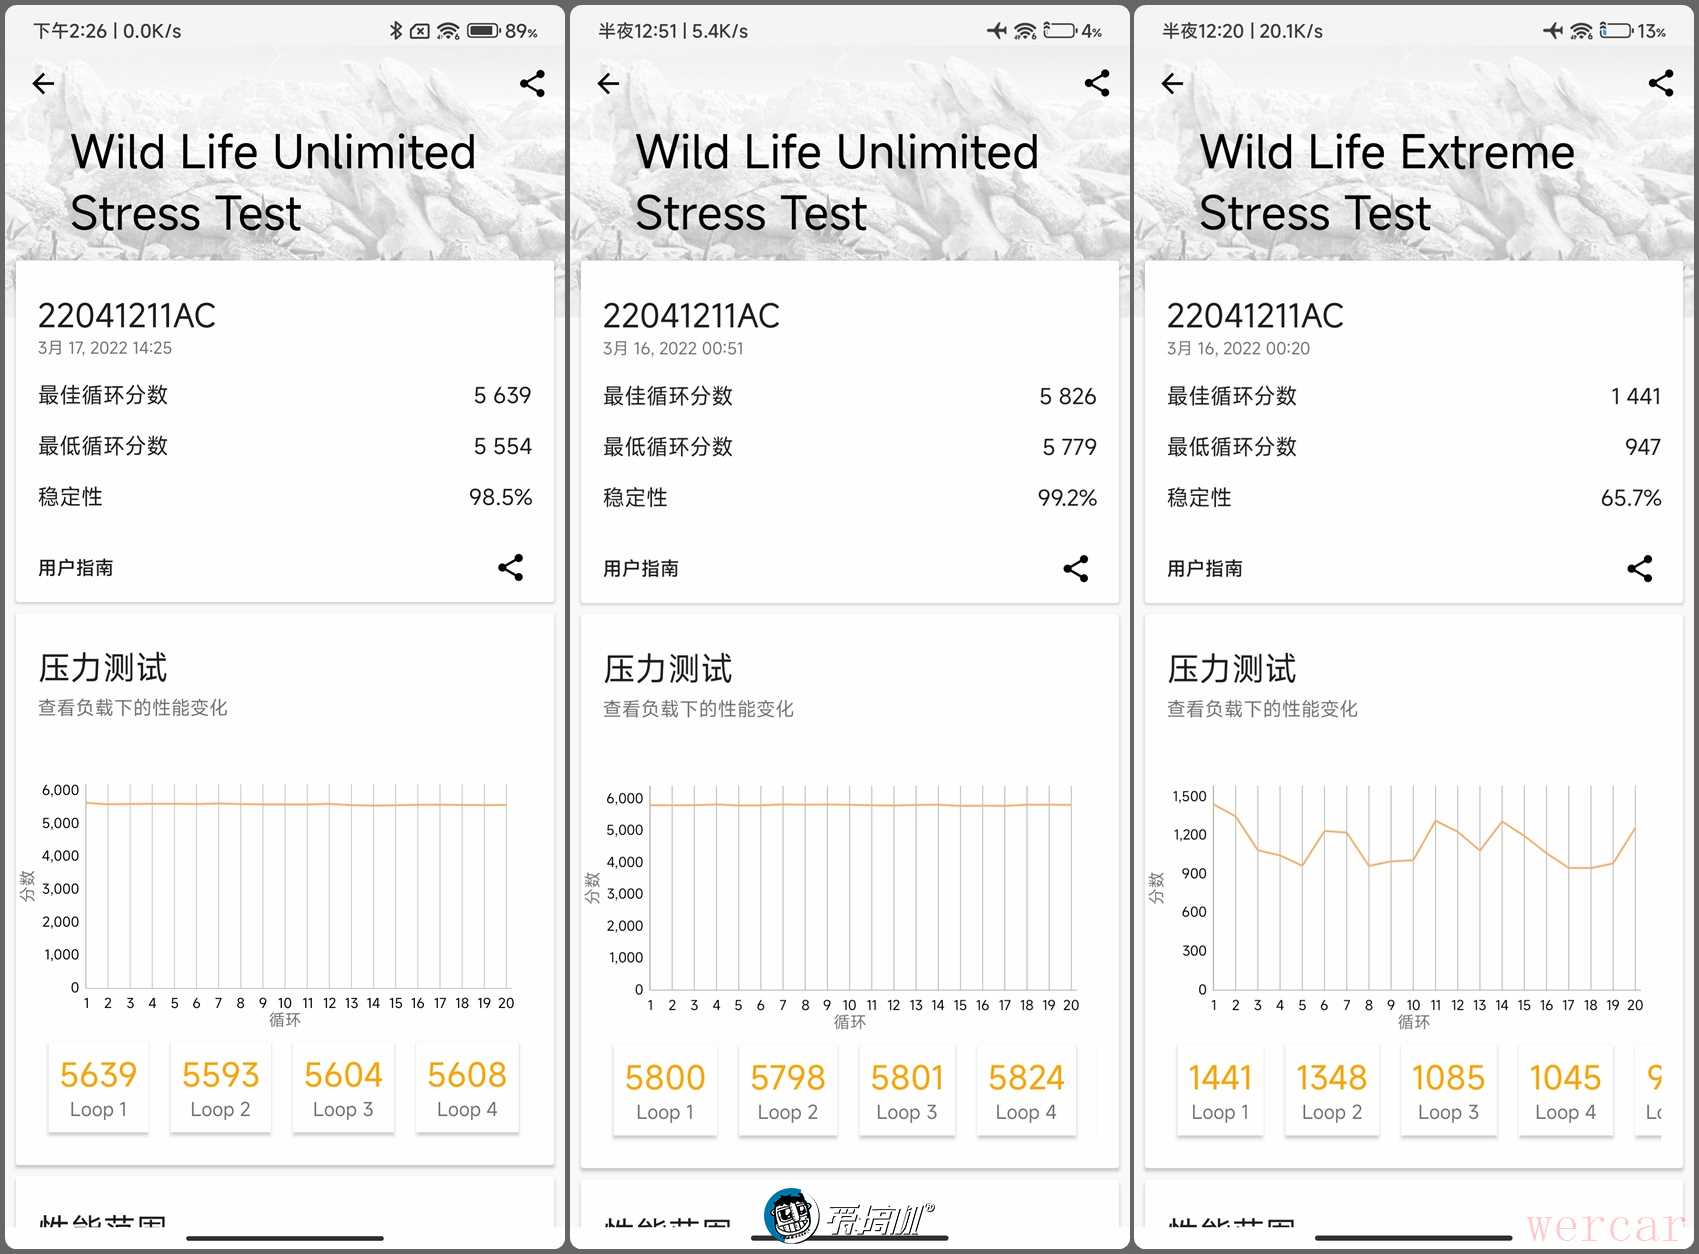This screenshot has width=1699, height=1254.
Task: Open 用户指南 link in Extreme result card
Action: click(x=1205, y=569)
